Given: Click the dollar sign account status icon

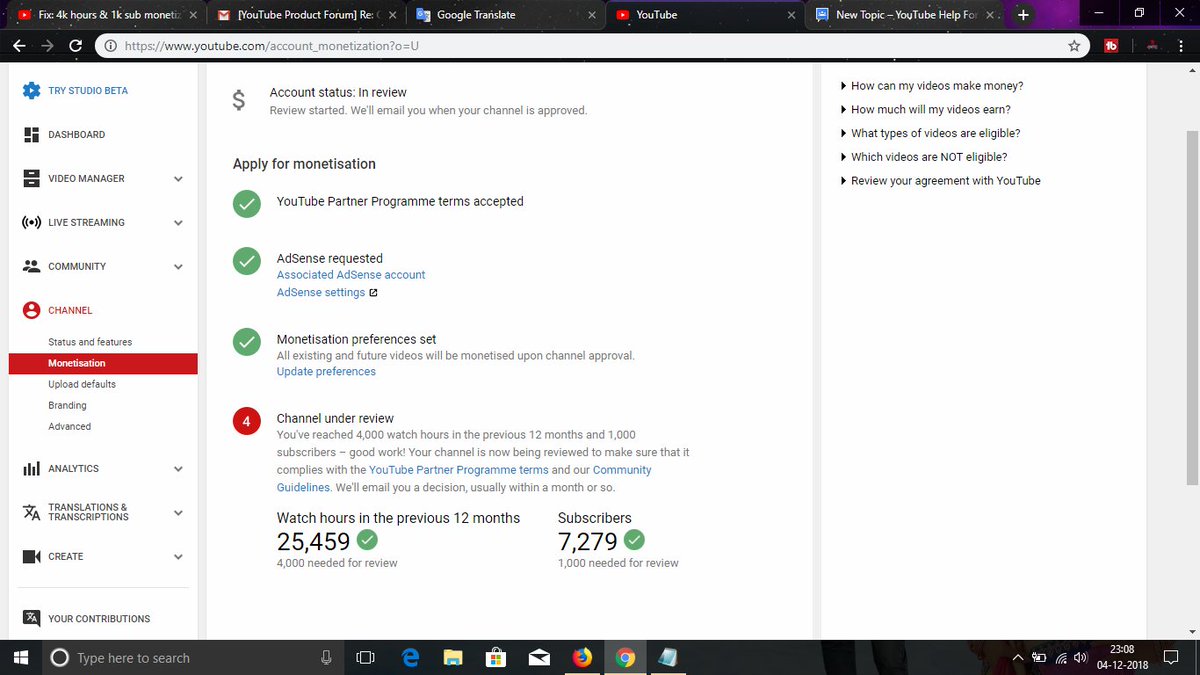Looking at the screenshot, I should coord(238,100).
